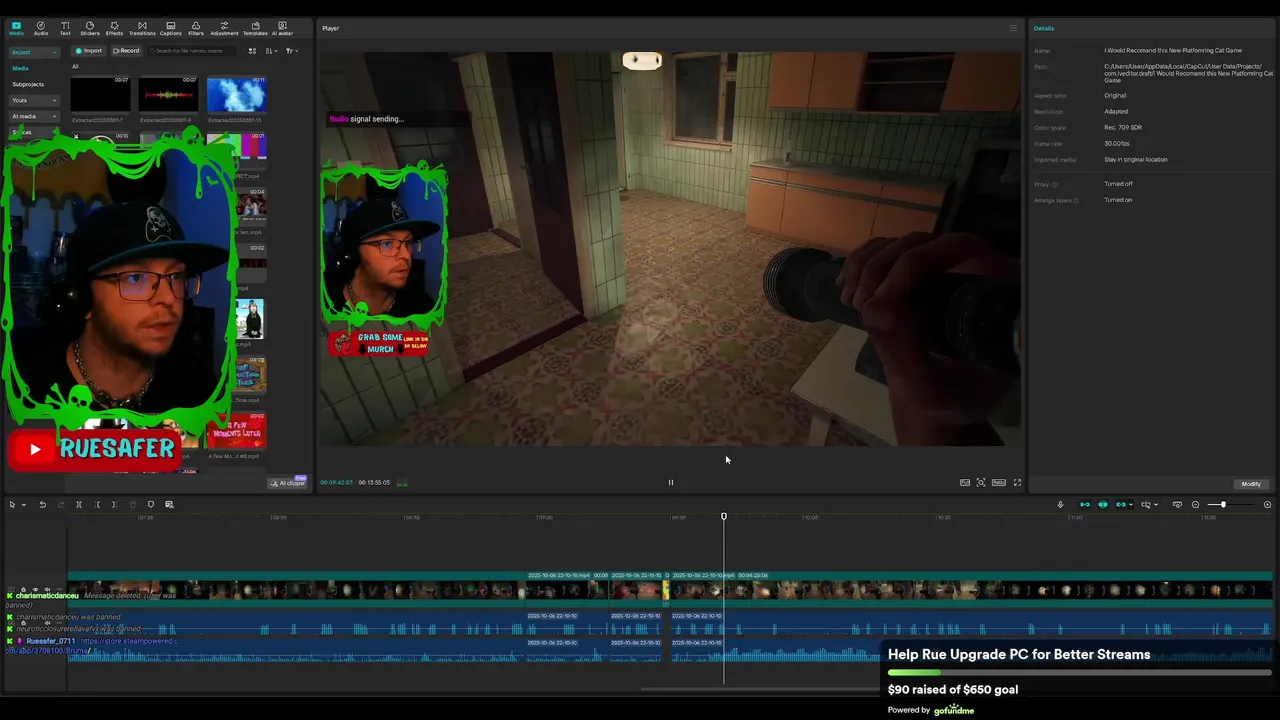Toggle clip linkage
1280x720 pixels.
coord(1120,505)
